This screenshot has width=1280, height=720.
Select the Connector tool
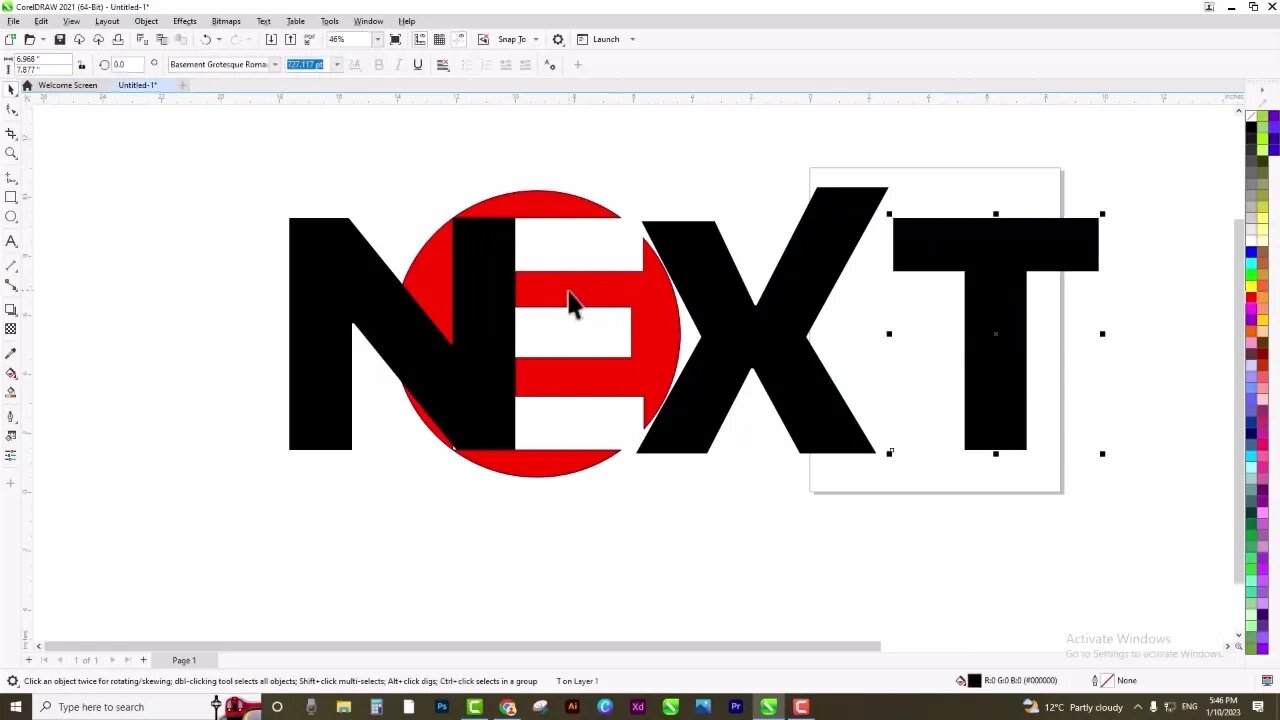tap(11, 285)
